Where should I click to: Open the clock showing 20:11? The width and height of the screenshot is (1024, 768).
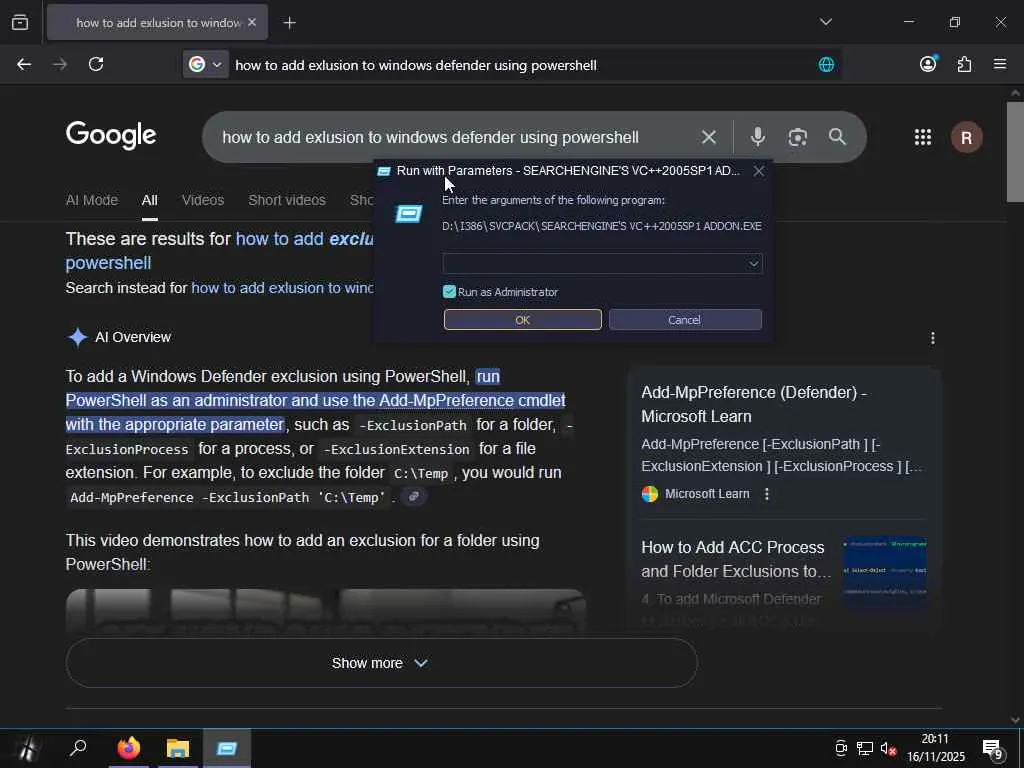(x=935, y=739)
